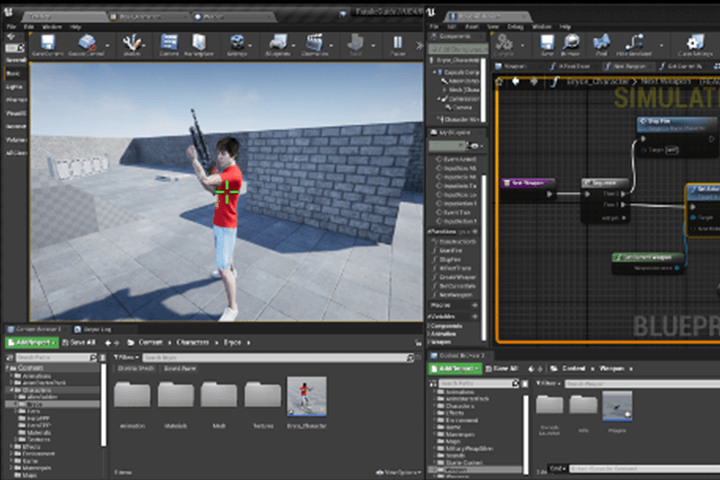720x480 pixels.
Task: Open the Settings dropdown arrow in main toolbar
Action: pos(250,45)
